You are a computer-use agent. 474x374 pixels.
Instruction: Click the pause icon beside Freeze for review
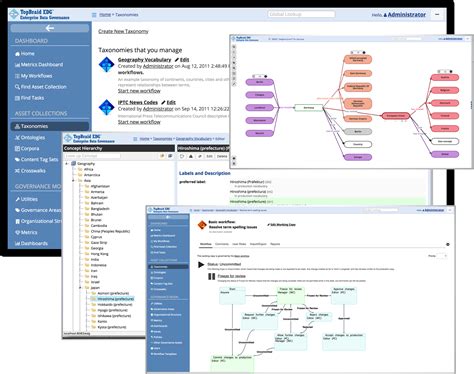(x=211, y=276)
